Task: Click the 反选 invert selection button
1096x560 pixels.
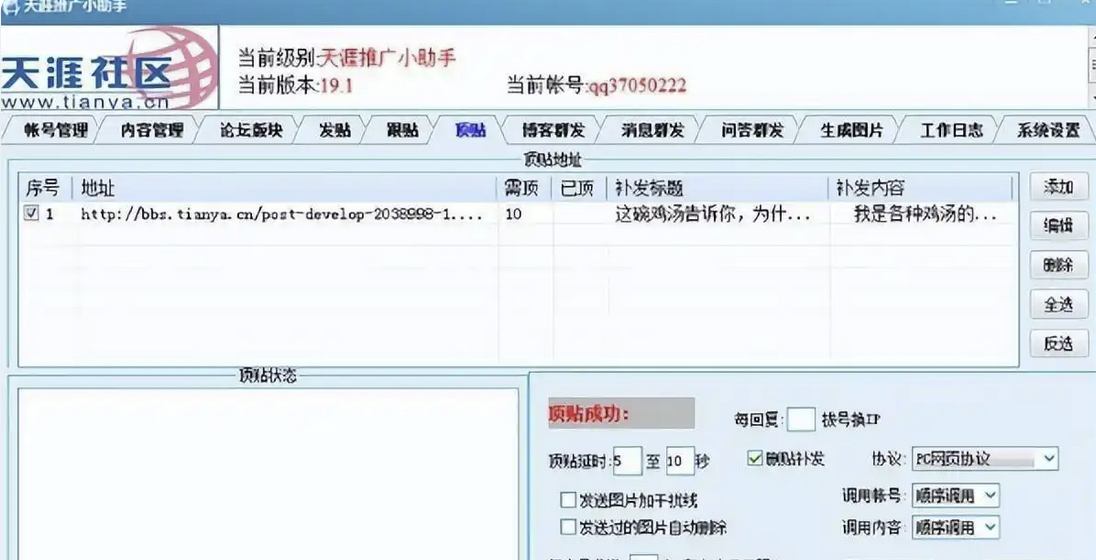Action: pyautogui.click(x=1058, y=343)
